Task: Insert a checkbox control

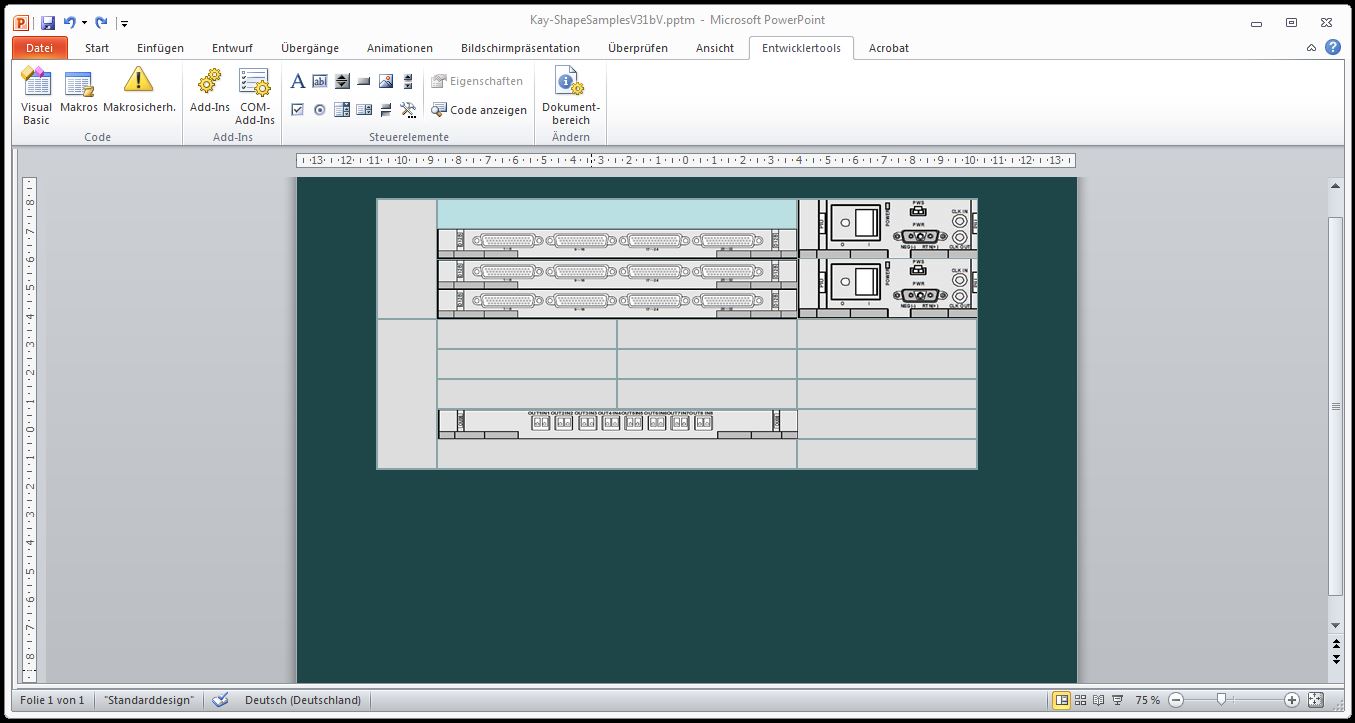Action: (x=298, y=110)
